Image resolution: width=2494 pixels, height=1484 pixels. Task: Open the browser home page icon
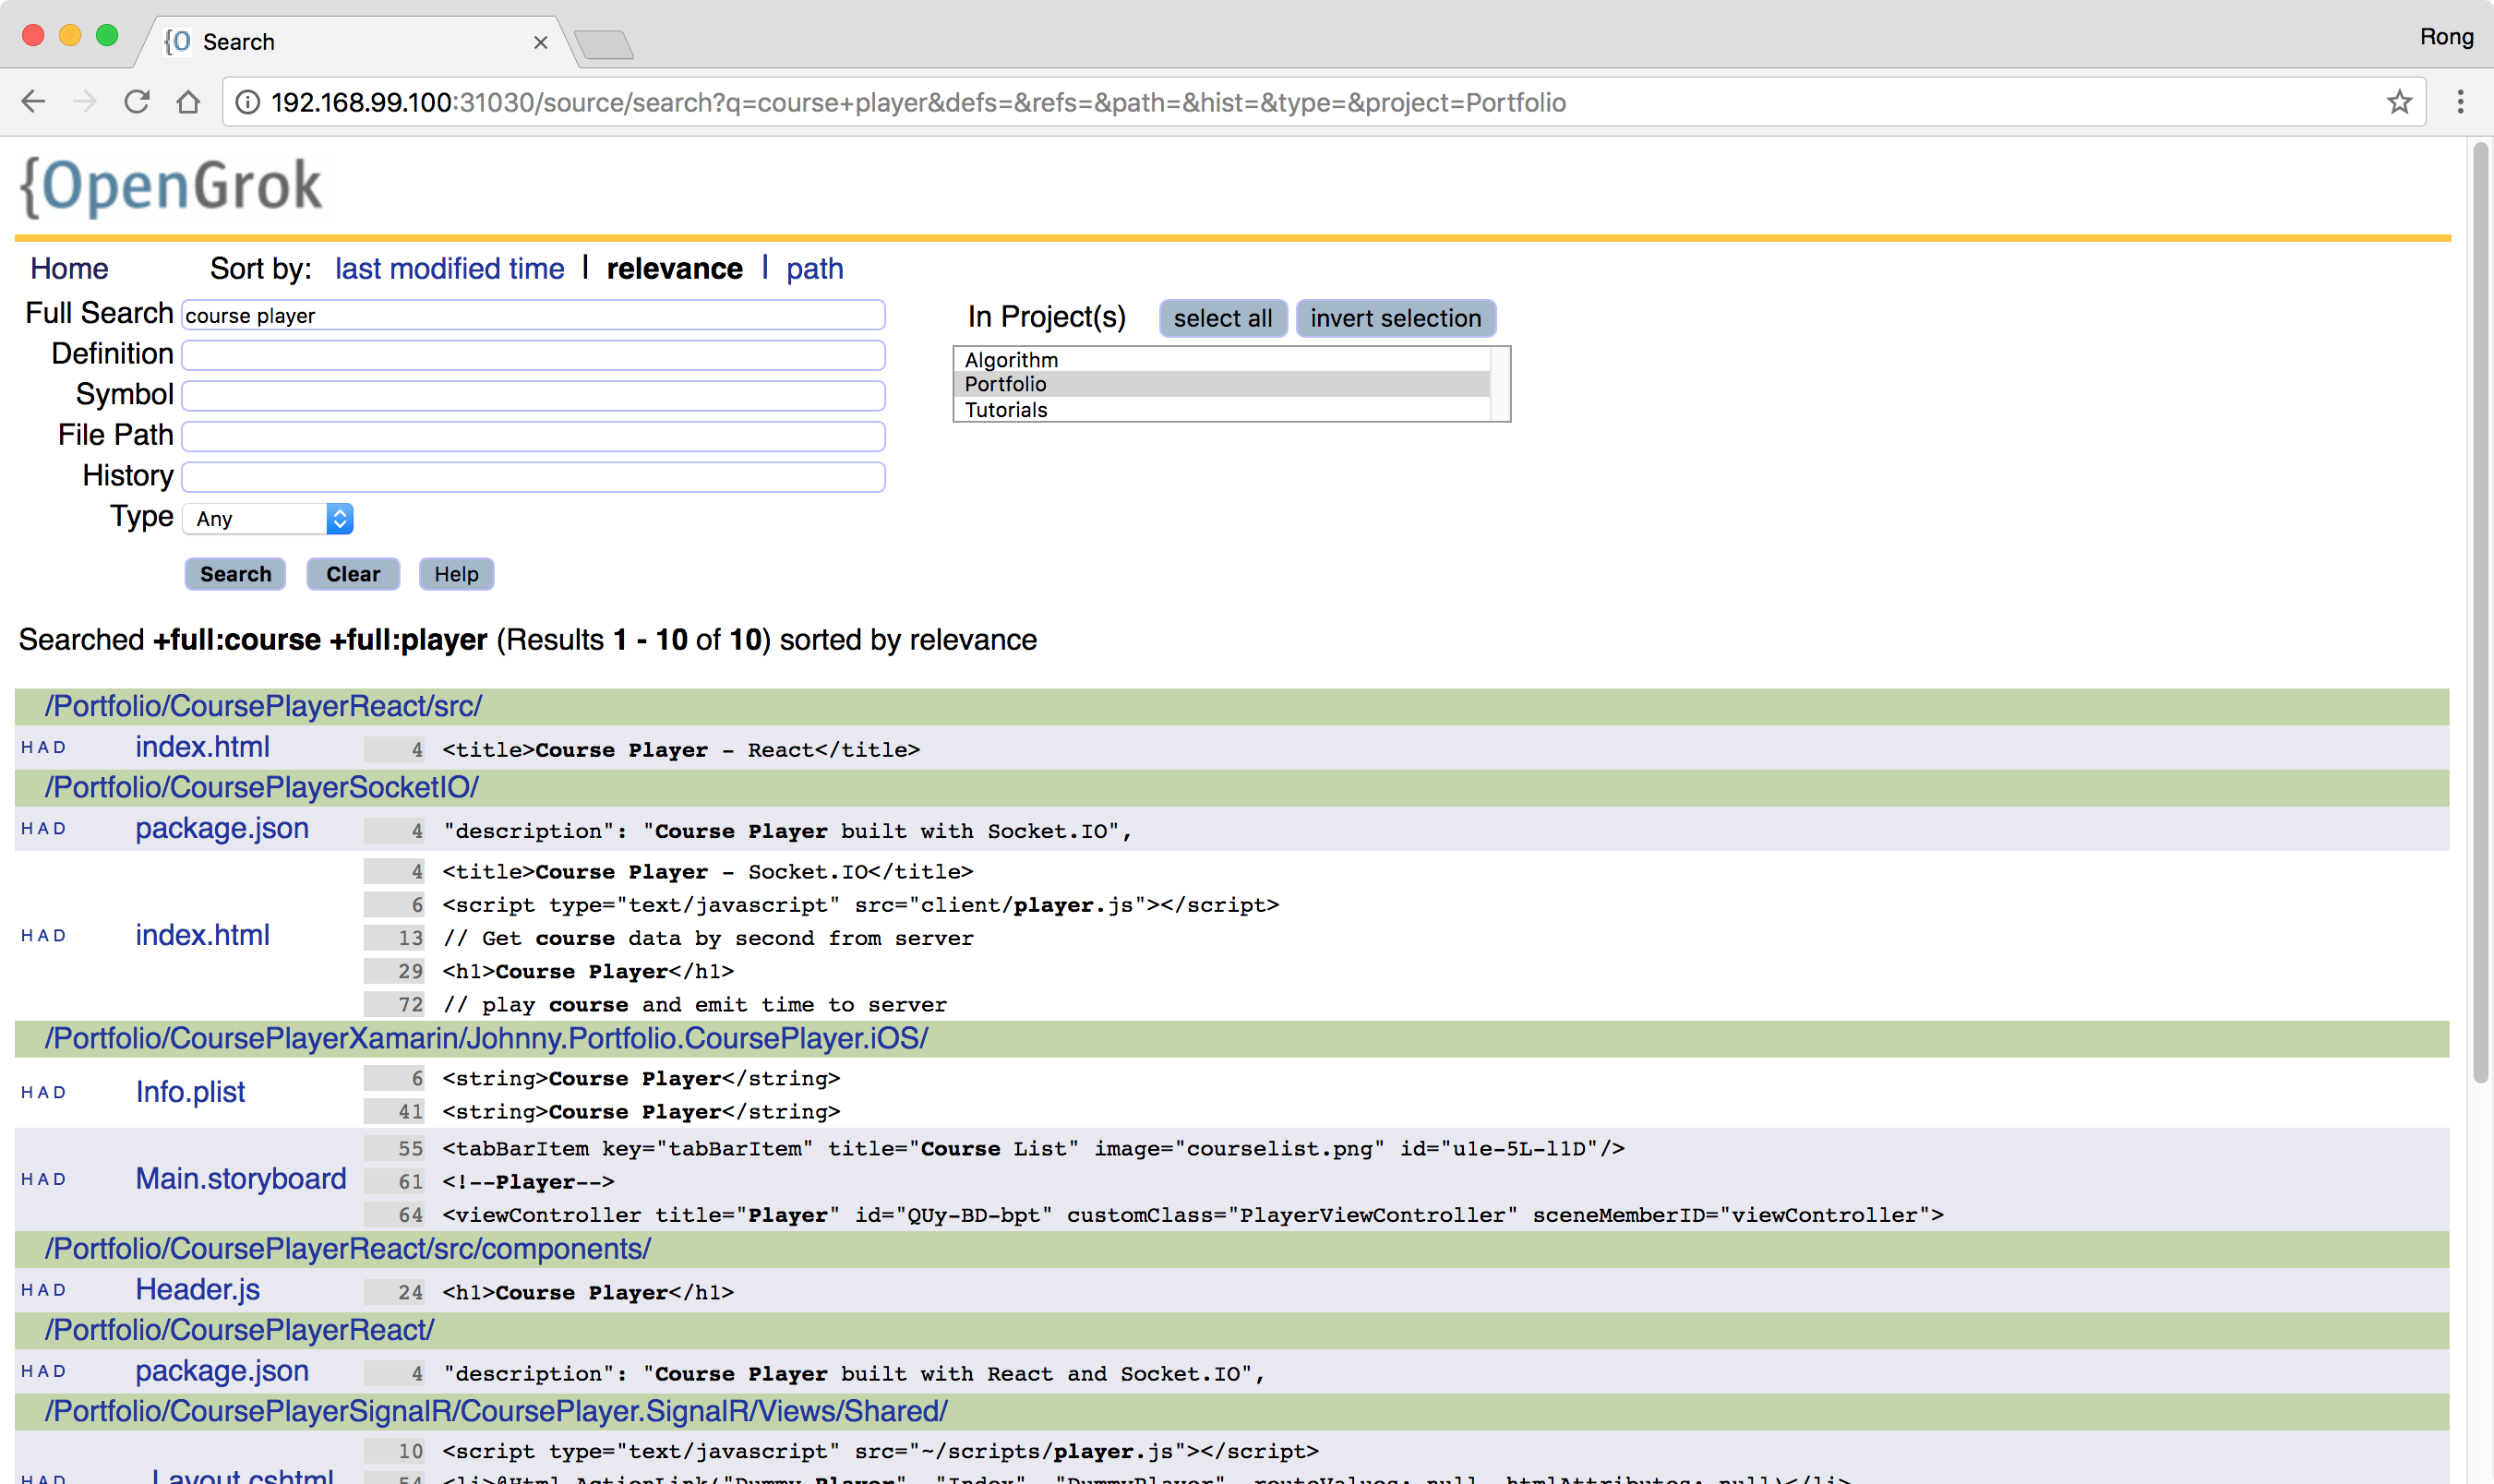(188, 102)
